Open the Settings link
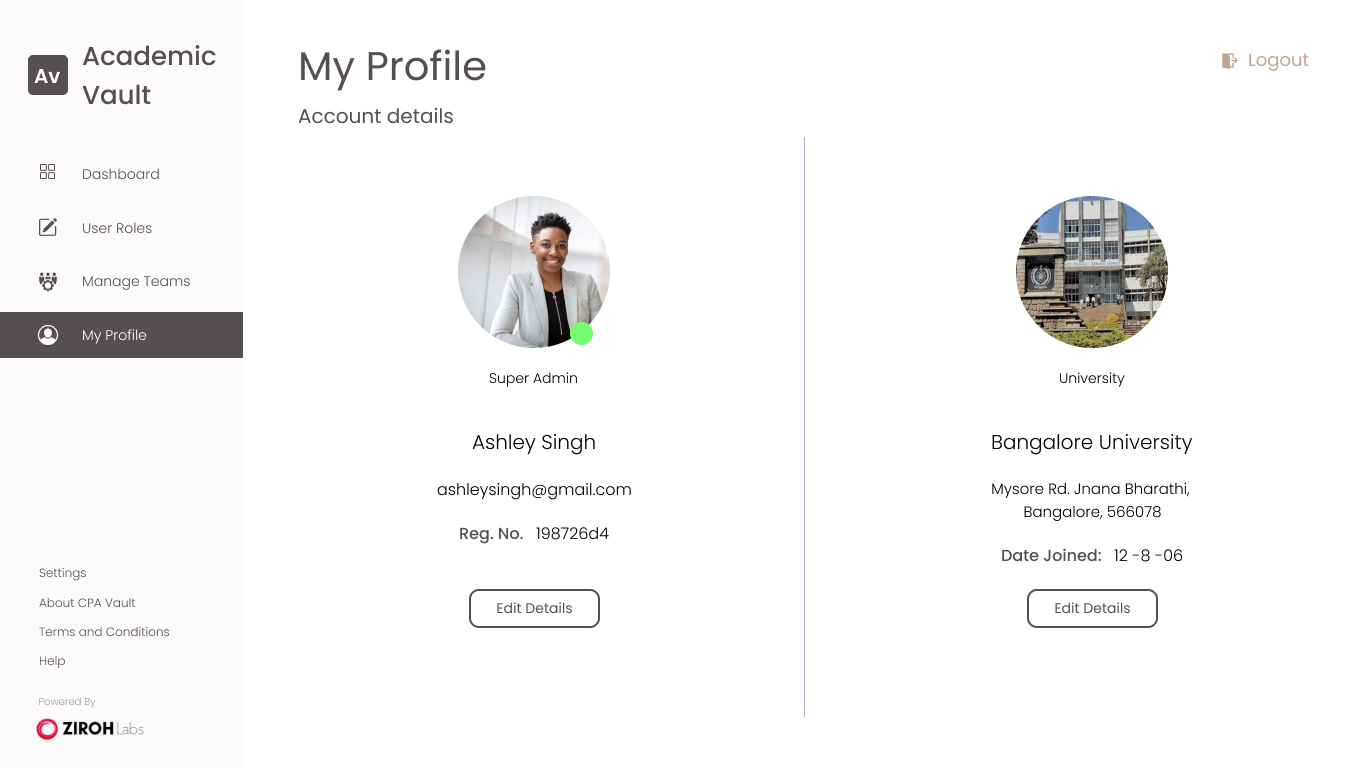 tap(63, 573)
